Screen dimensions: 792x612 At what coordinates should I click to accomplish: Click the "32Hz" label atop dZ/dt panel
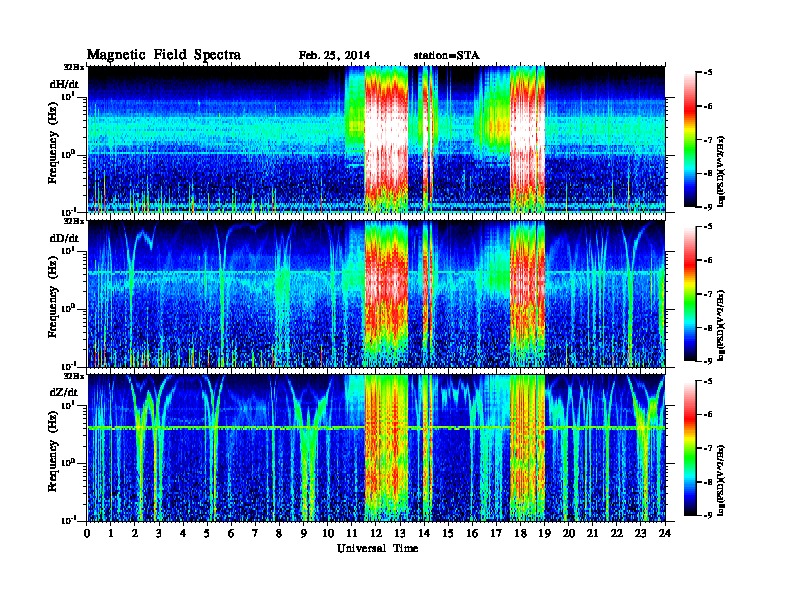73,376
